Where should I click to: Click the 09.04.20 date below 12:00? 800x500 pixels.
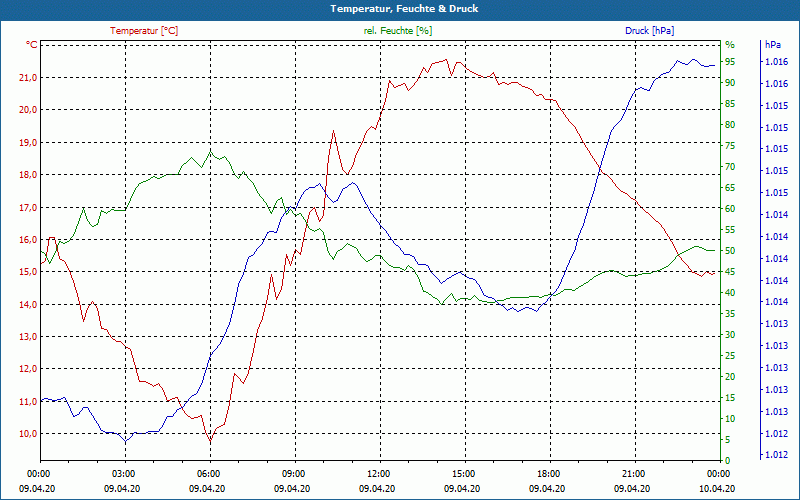click(x=378, y=489)
